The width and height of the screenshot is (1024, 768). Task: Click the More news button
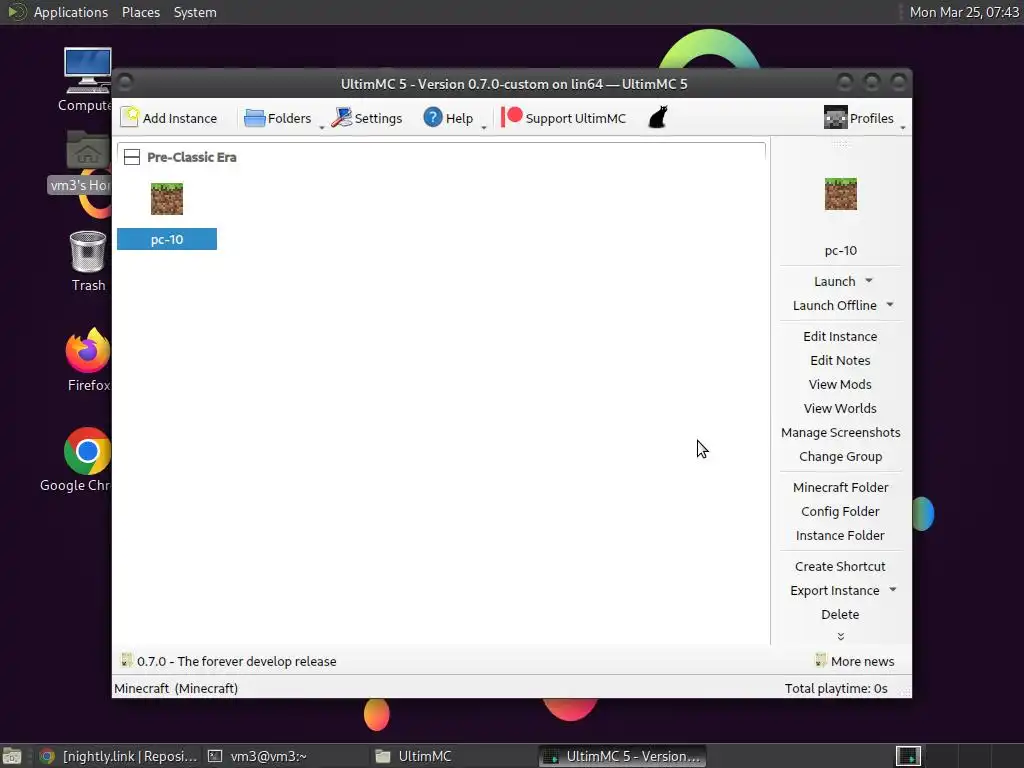[855, 661]
